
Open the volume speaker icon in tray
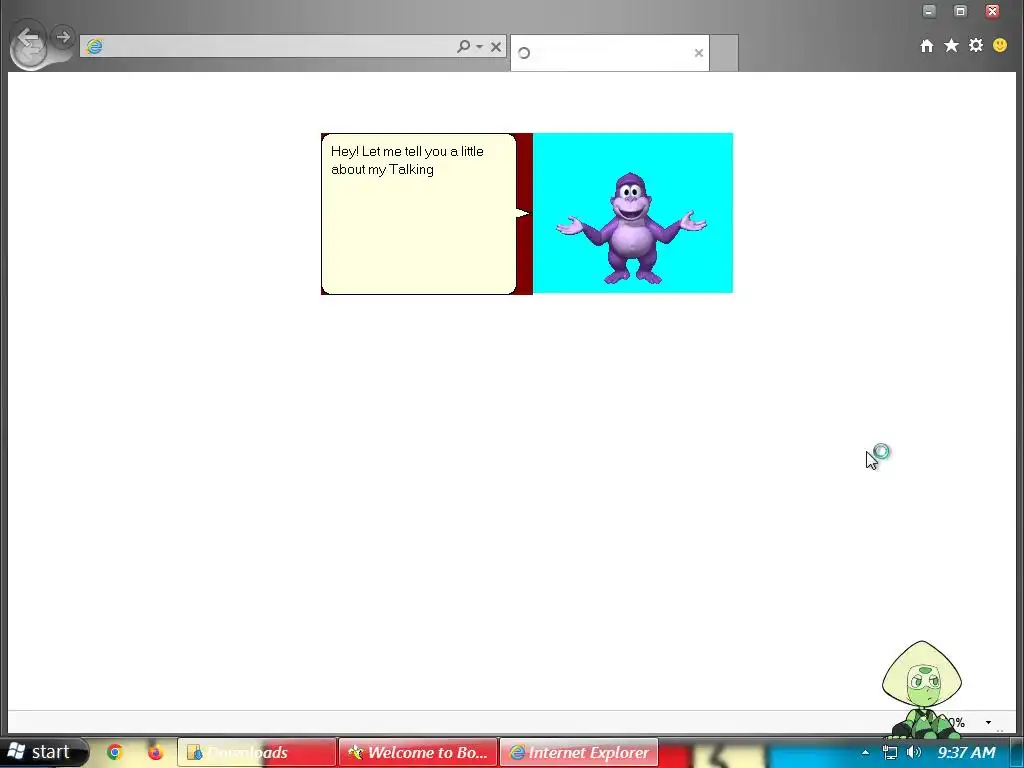pos(914,752)
